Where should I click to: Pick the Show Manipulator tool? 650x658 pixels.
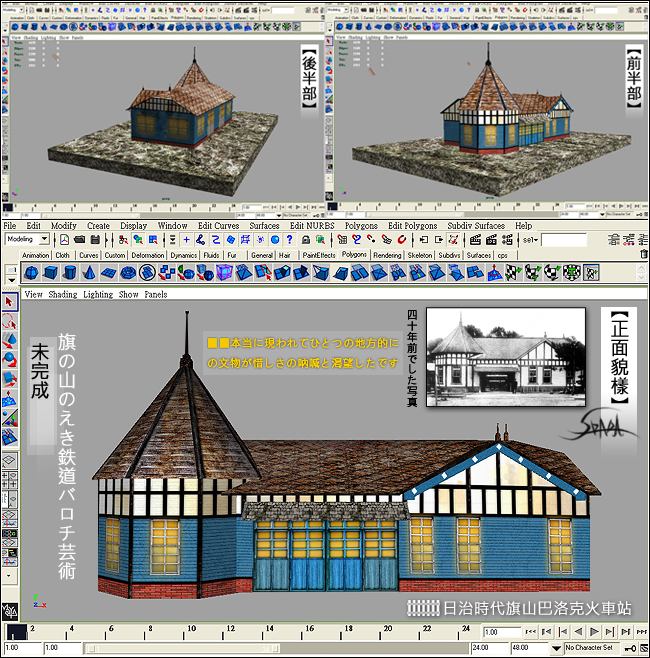tap(9, 418)
